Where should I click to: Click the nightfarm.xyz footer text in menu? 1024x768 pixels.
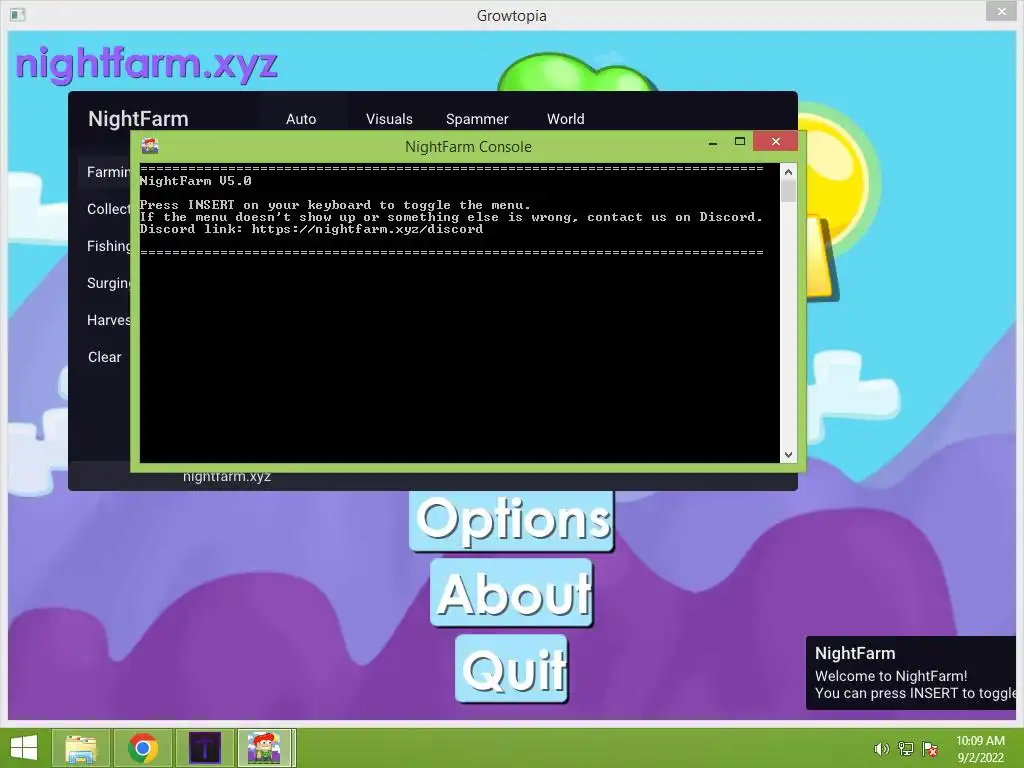[227, 477]
